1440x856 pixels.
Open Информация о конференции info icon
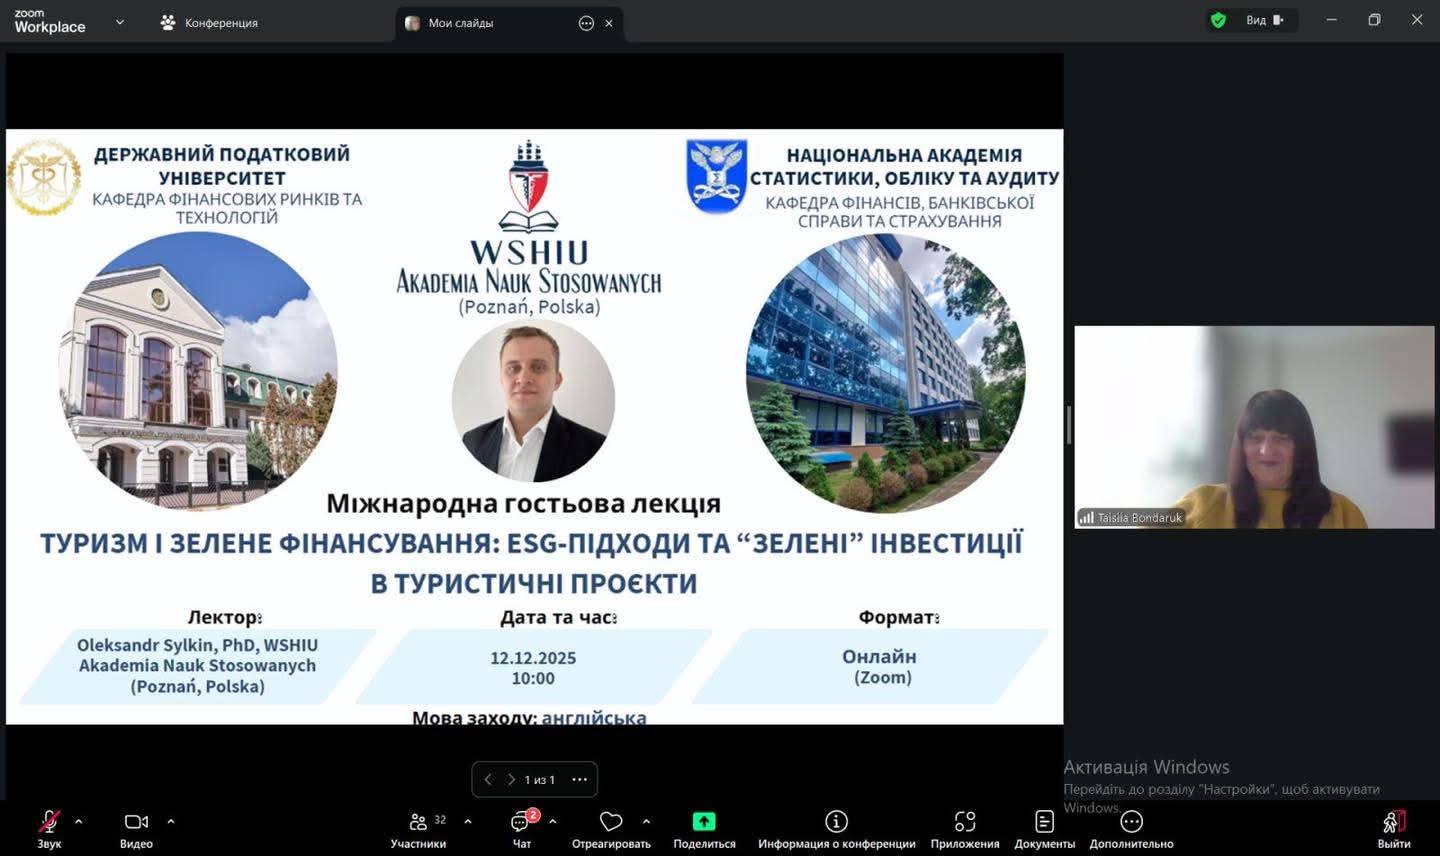pos(836,822)
